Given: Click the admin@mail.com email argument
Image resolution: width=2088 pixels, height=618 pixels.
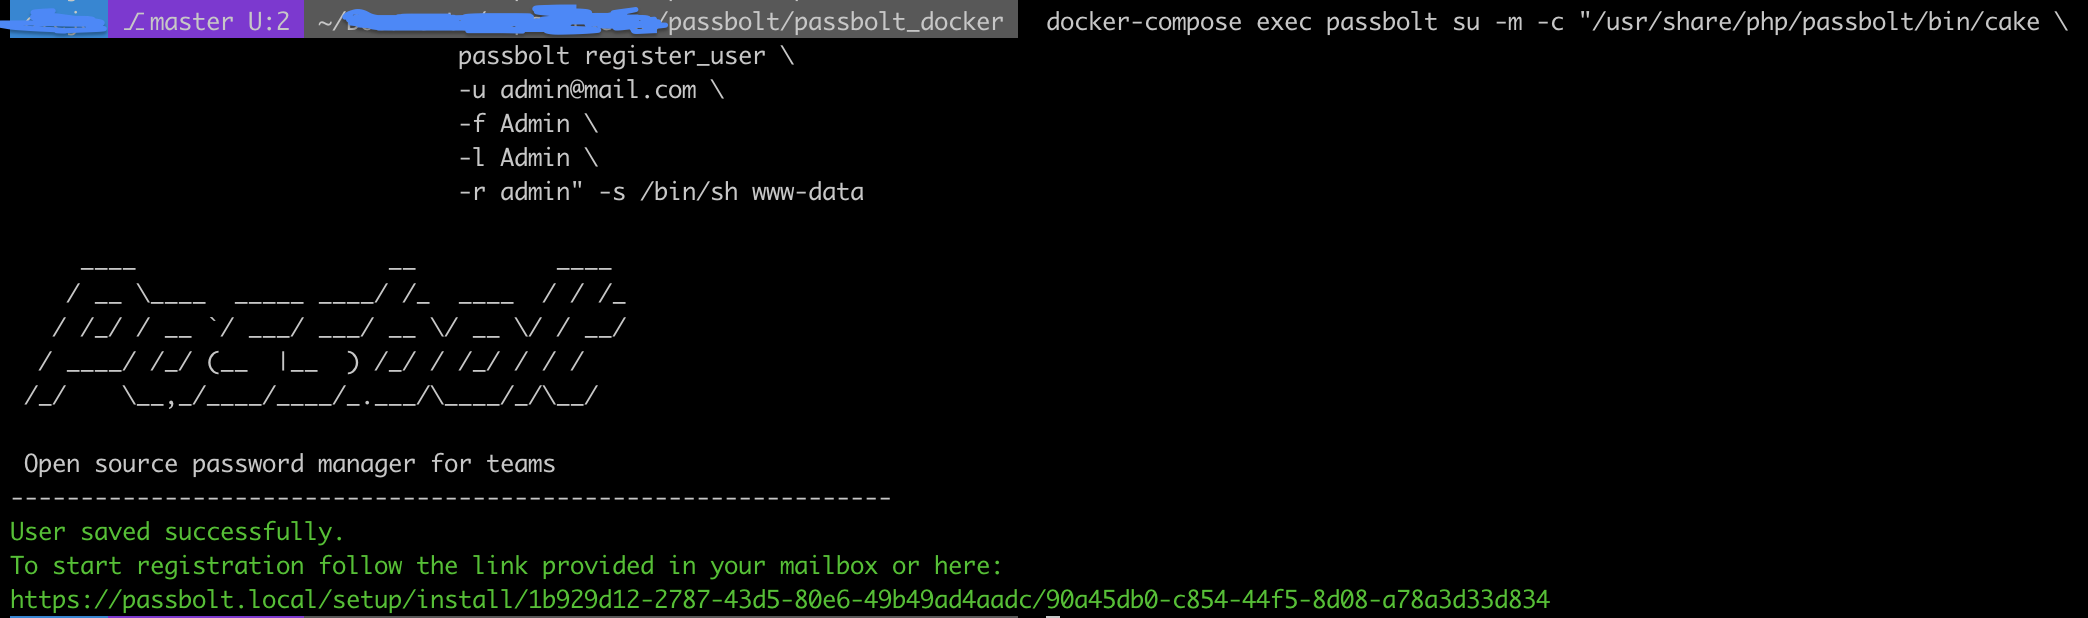Looking at the screenshot, I should tap(598, 90).
